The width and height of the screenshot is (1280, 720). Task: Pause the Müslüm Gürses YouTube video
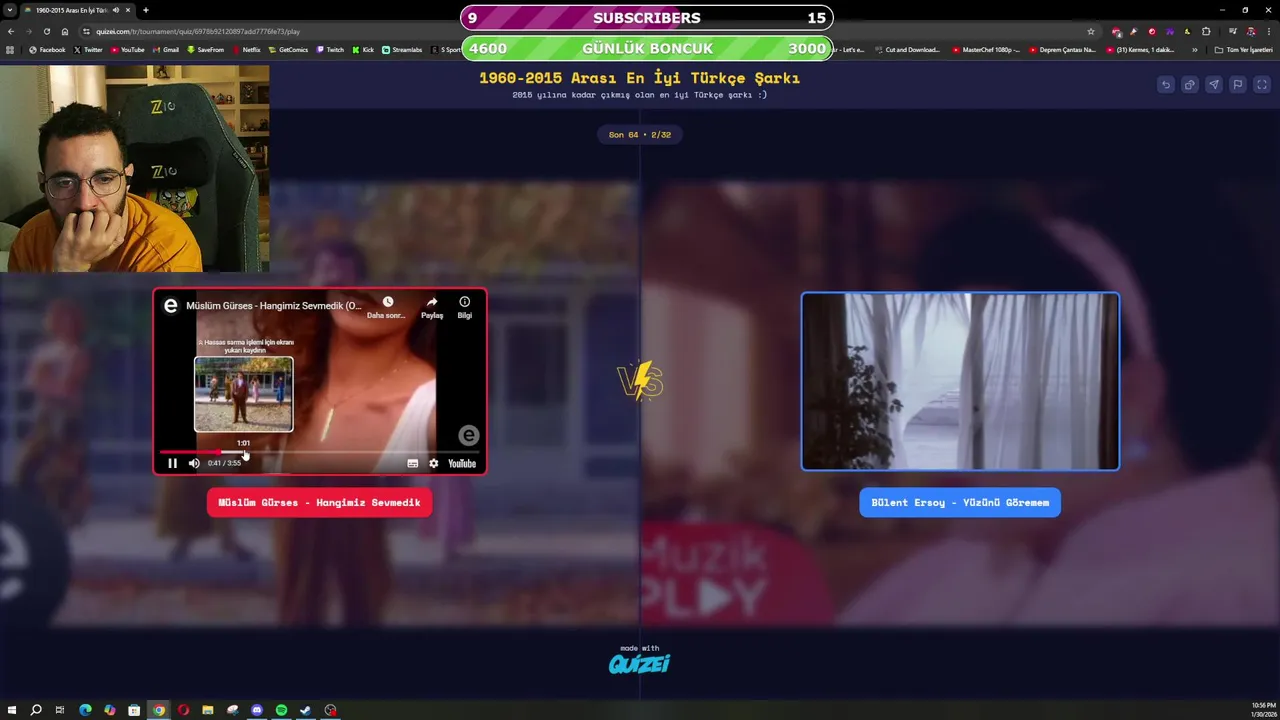point(172,463)
